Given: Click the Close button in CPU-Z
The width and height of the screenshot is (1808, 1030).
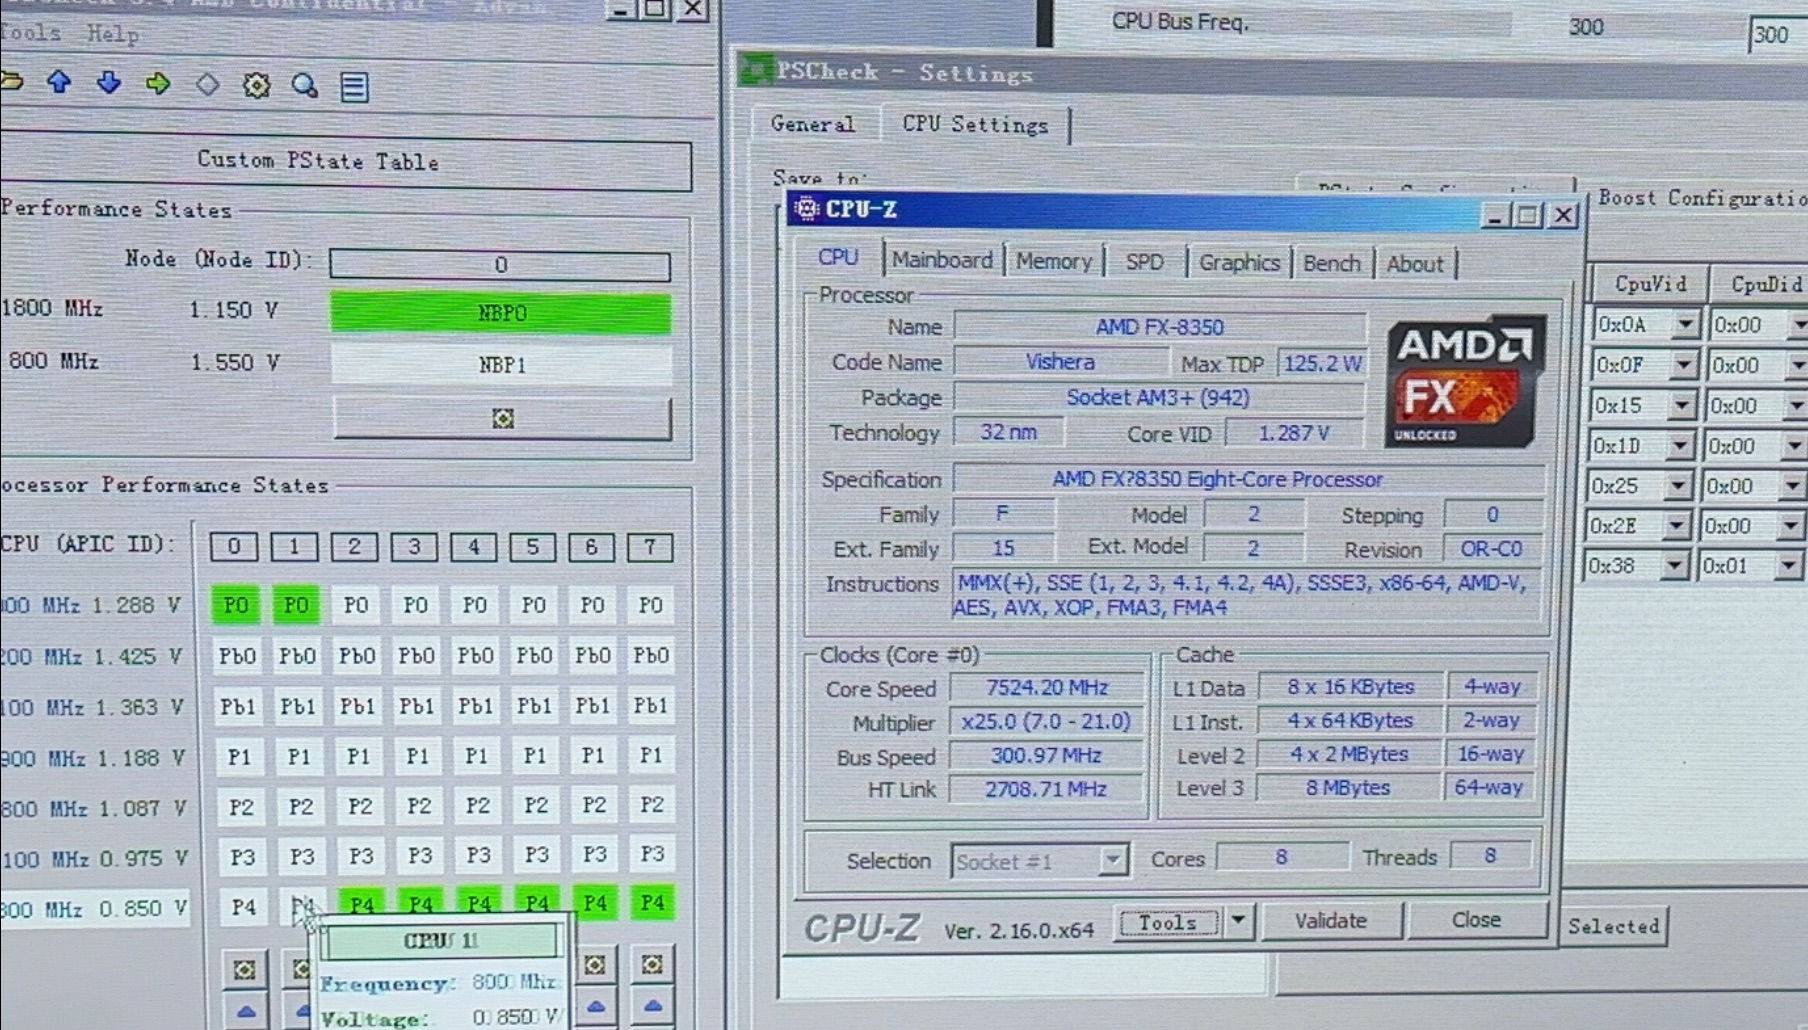Looking at the screenshot, I should 1476,920.
